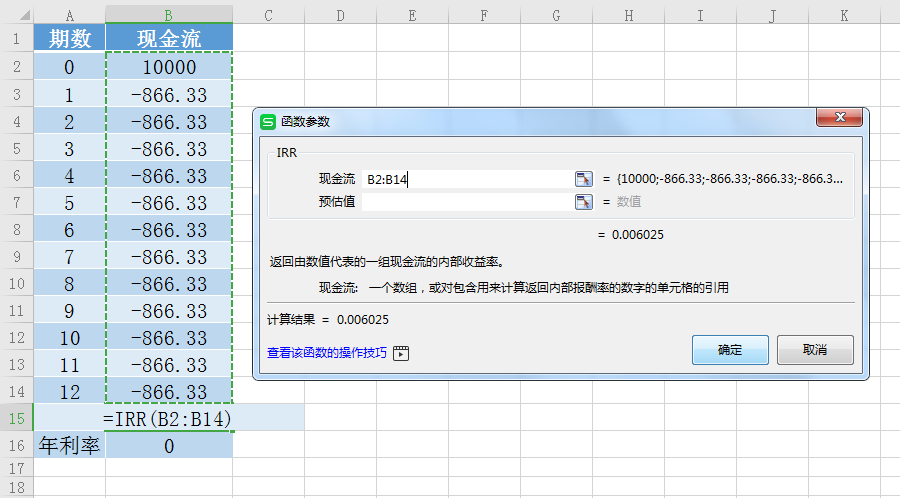The image size is (900, 498).
Task: Close the 函数参数 dialog with the X button
Action: (x=839, y=117)
